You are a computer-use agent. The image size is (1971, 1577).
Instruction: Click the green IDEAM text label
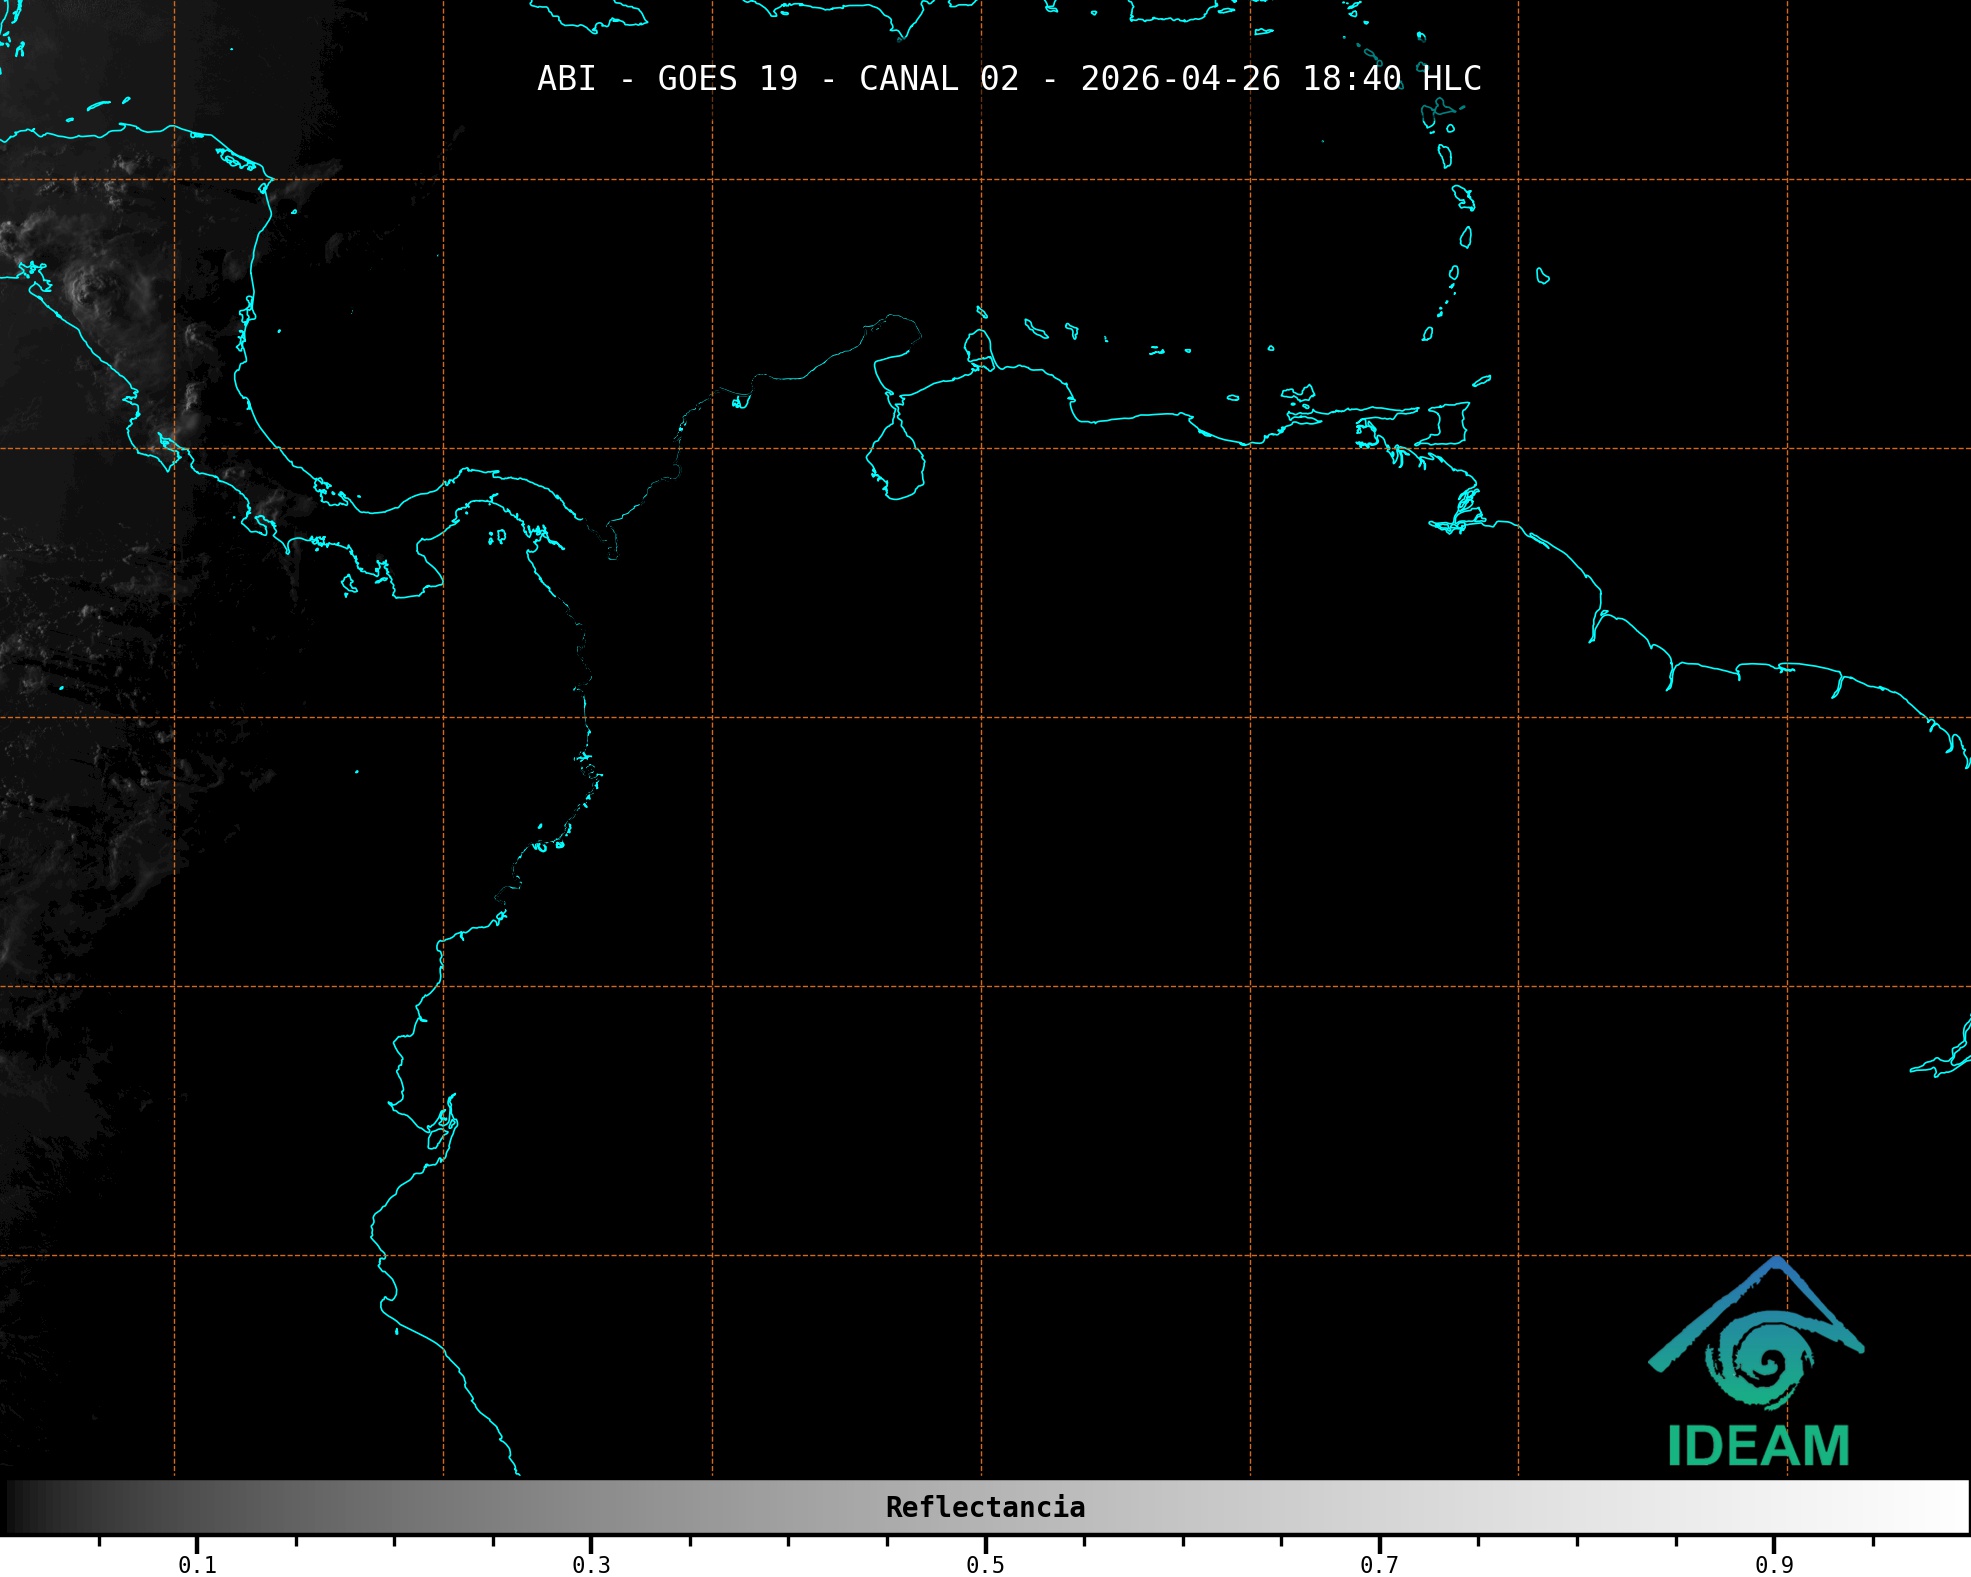point(1758,1446)
